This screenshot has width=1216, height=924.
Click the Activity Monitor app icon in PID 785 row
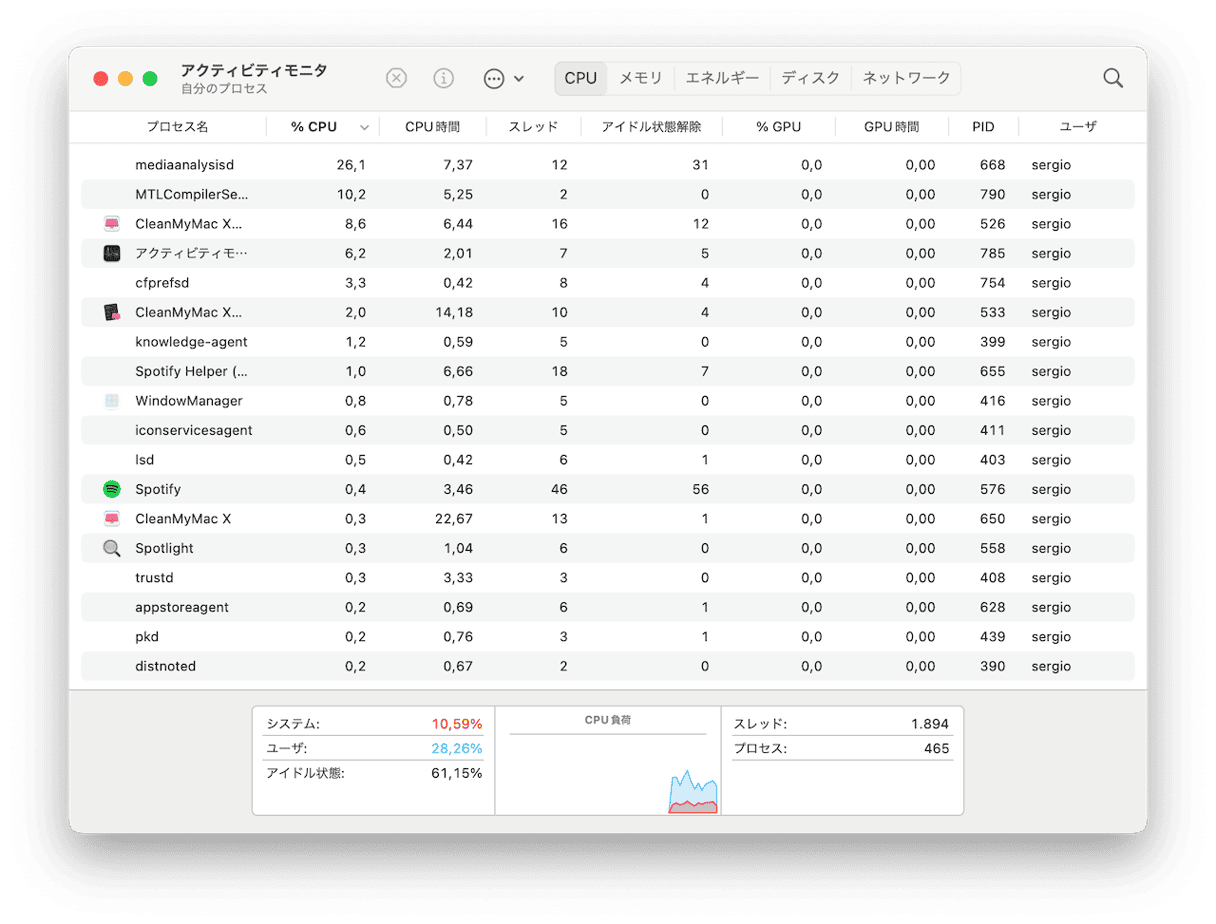112,253
